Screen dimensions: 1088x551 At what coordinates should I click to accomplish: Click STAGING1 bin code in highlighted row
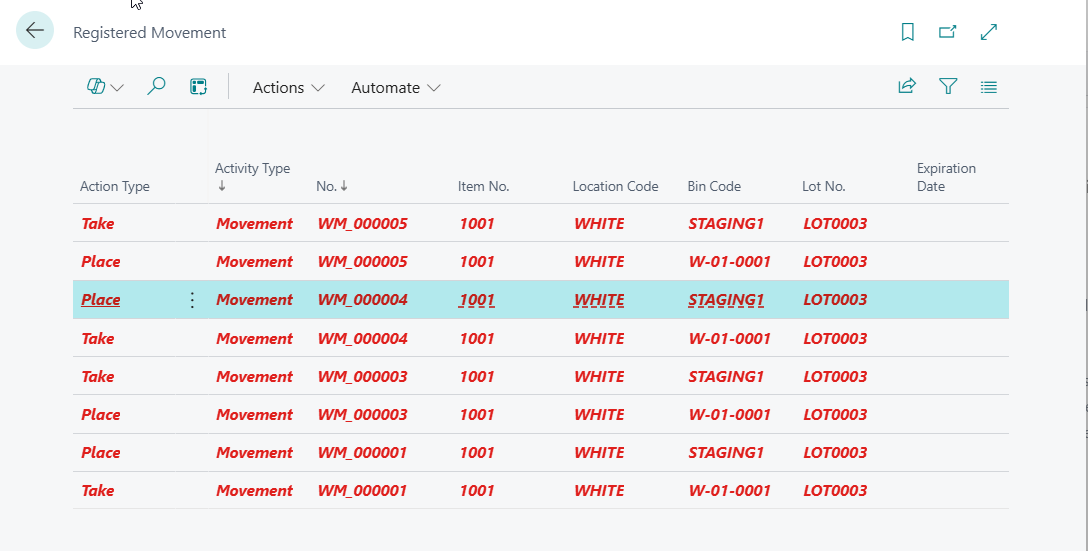pos(726,300)
